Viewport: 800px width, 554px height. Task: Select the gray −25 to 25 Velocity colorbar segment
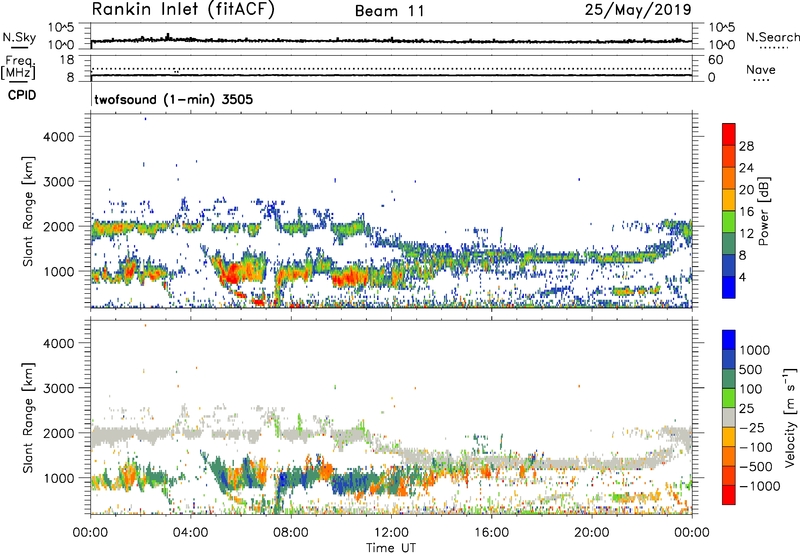729,417
